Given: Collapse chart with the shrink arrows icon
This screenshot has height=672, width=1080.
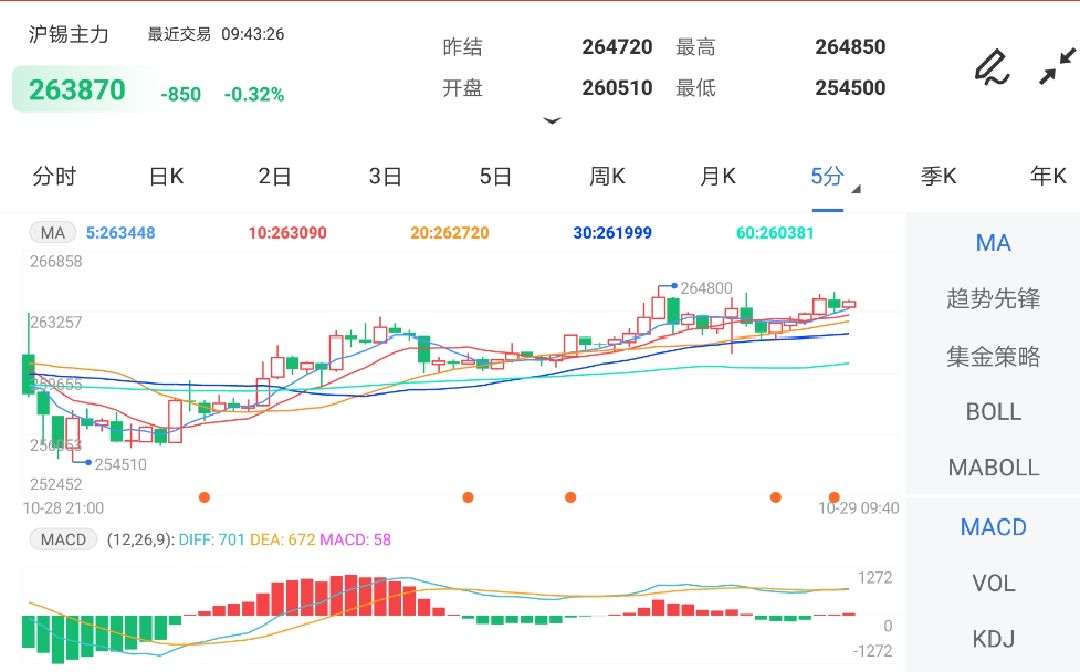Looking at the screenshot, I should click(x=1057, y=66).
